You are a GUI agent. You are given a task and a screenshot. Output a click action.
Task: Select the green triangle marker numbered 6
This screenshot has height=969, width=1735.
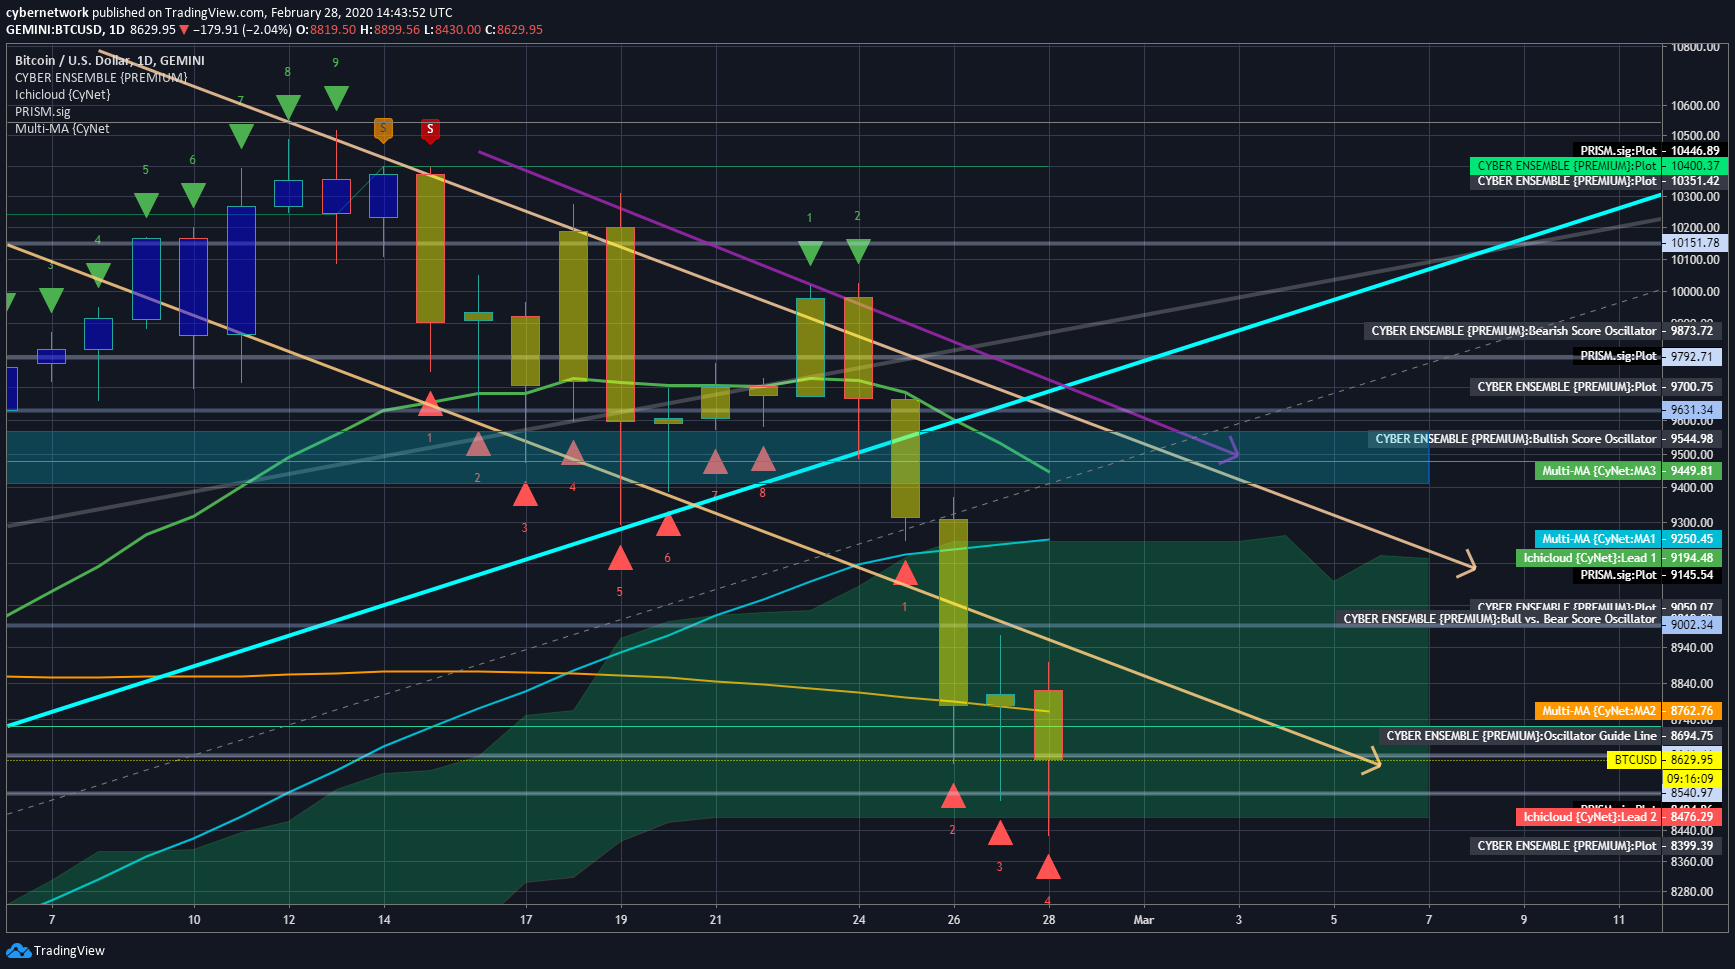pyautogui.click(x=193, y=194)
